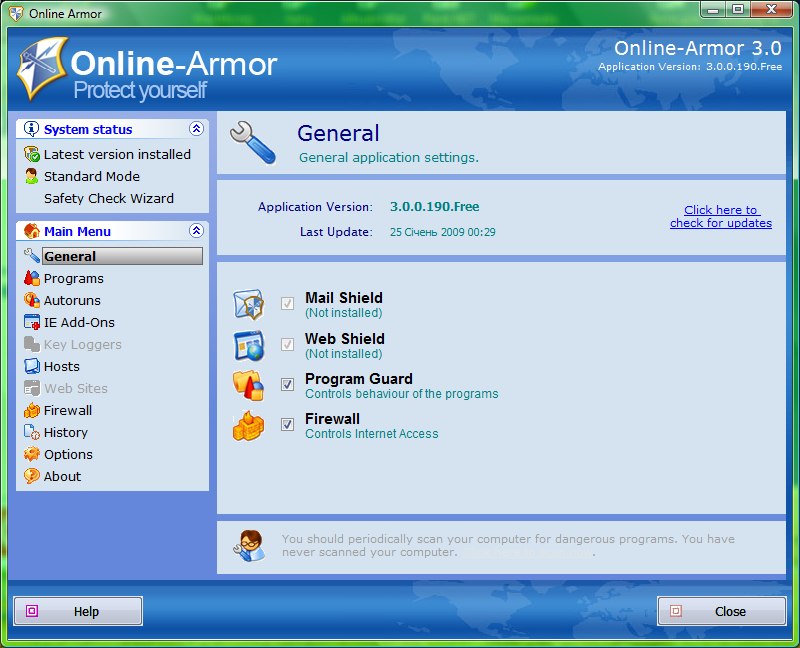The height and width of the screenshot is (648, 800).
Task: Close the window using title bar X
Action: (x=771, y=10)
